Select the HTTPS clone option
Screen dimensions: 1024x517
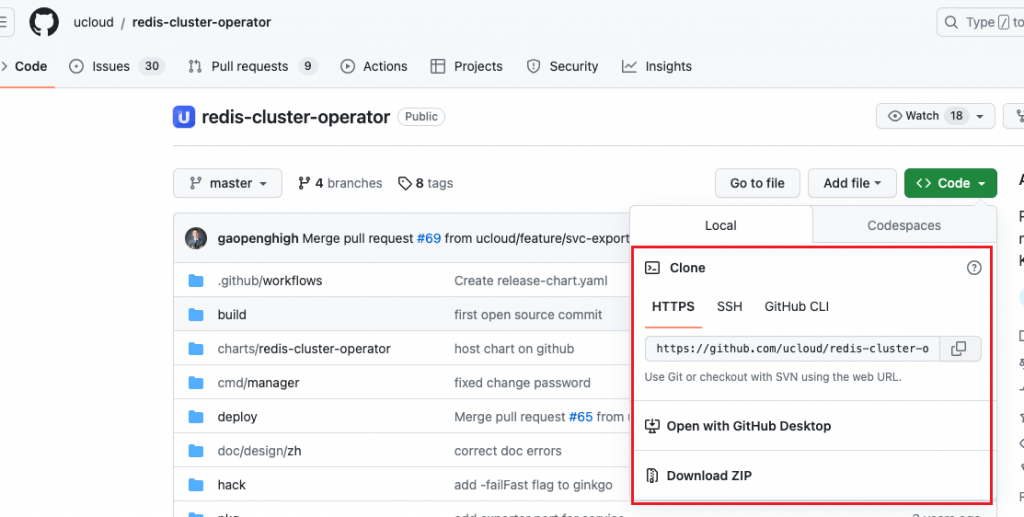coord(673,307)
